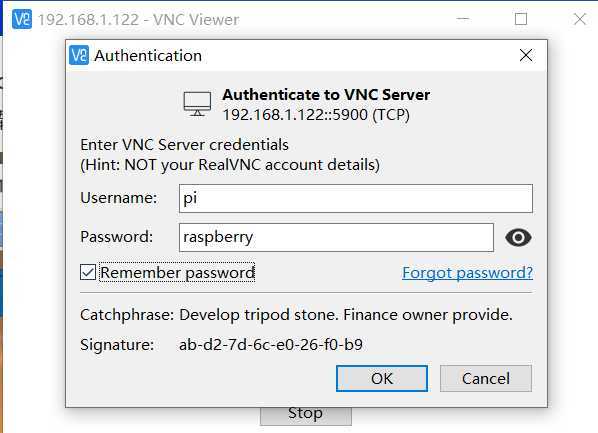Viewport: 598px width, 433px height.
Task: Click the VNC Viewer logo in main title bar
Action: [22, 19]
